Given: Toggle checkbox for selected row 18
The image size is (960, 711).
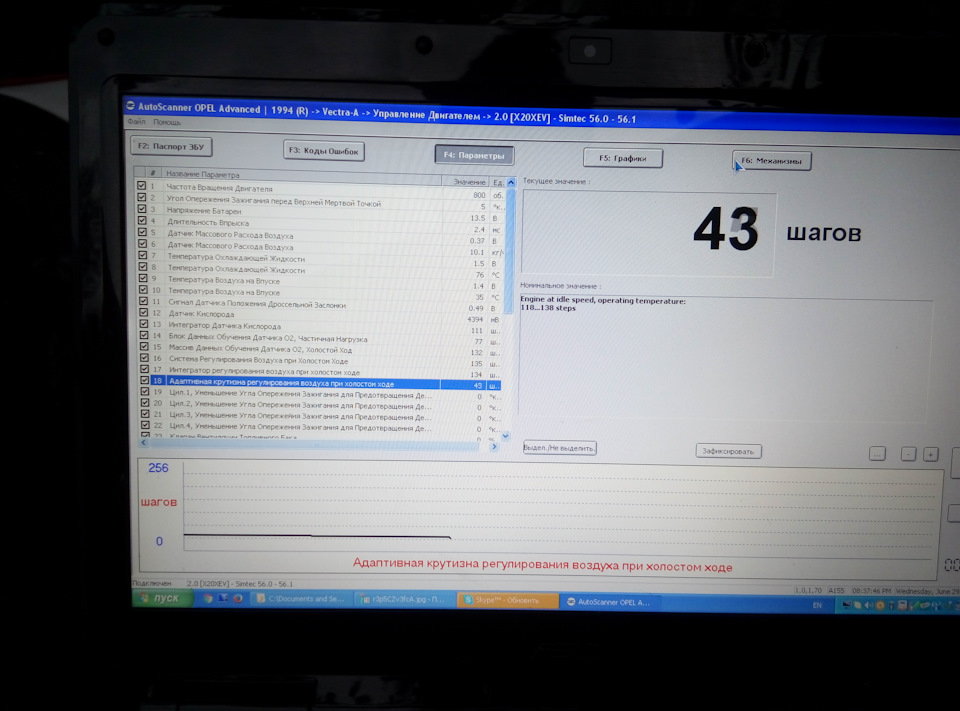Looking at the screenshot, I should click(144, 380).
